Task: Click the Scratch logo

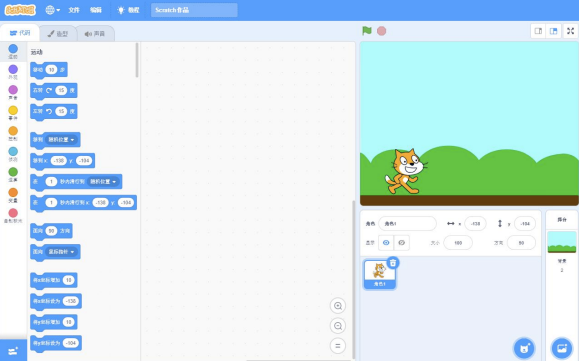Action: click(20, 10)
